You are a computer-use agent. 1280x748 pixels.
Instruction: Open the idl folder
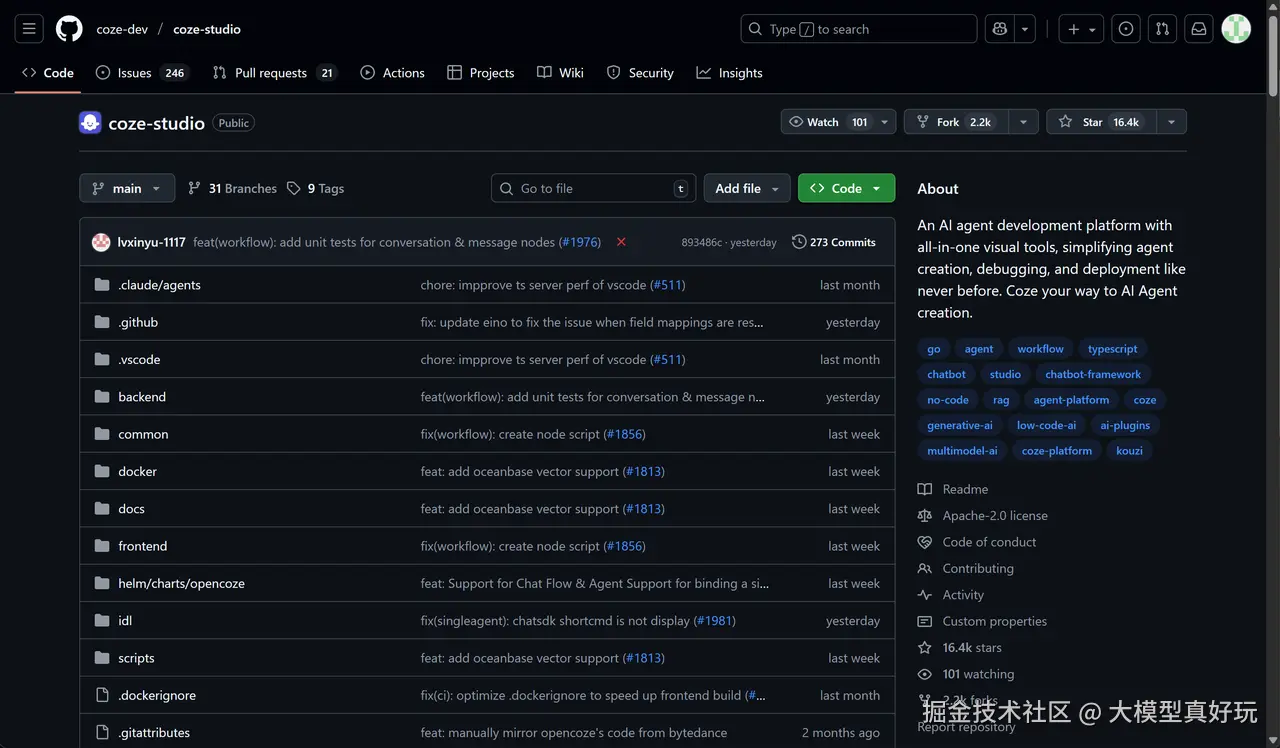(125, 621)
